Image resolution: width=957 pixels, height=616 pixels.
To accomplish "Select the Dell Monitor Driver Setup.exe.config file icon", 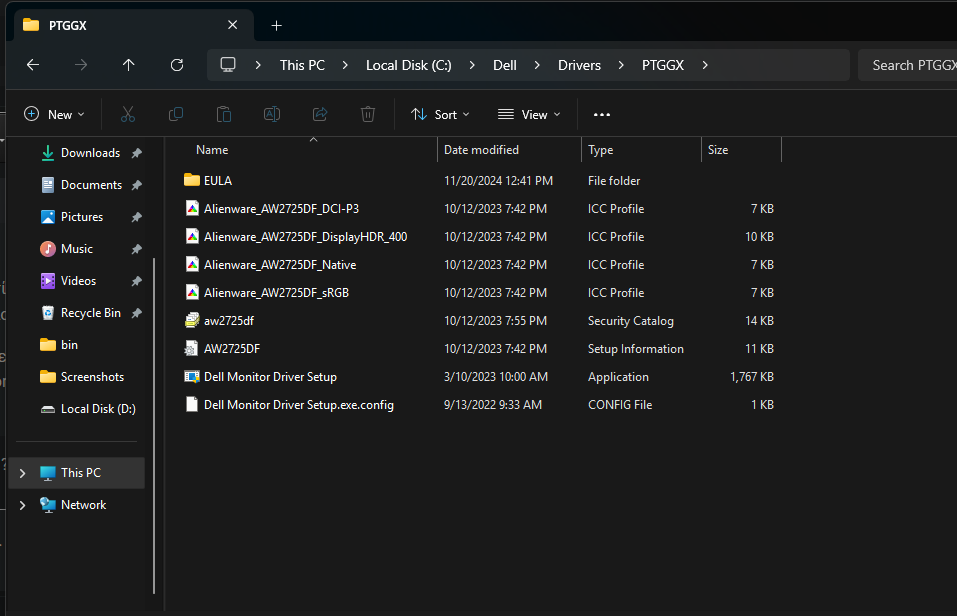I will [192, 405].
